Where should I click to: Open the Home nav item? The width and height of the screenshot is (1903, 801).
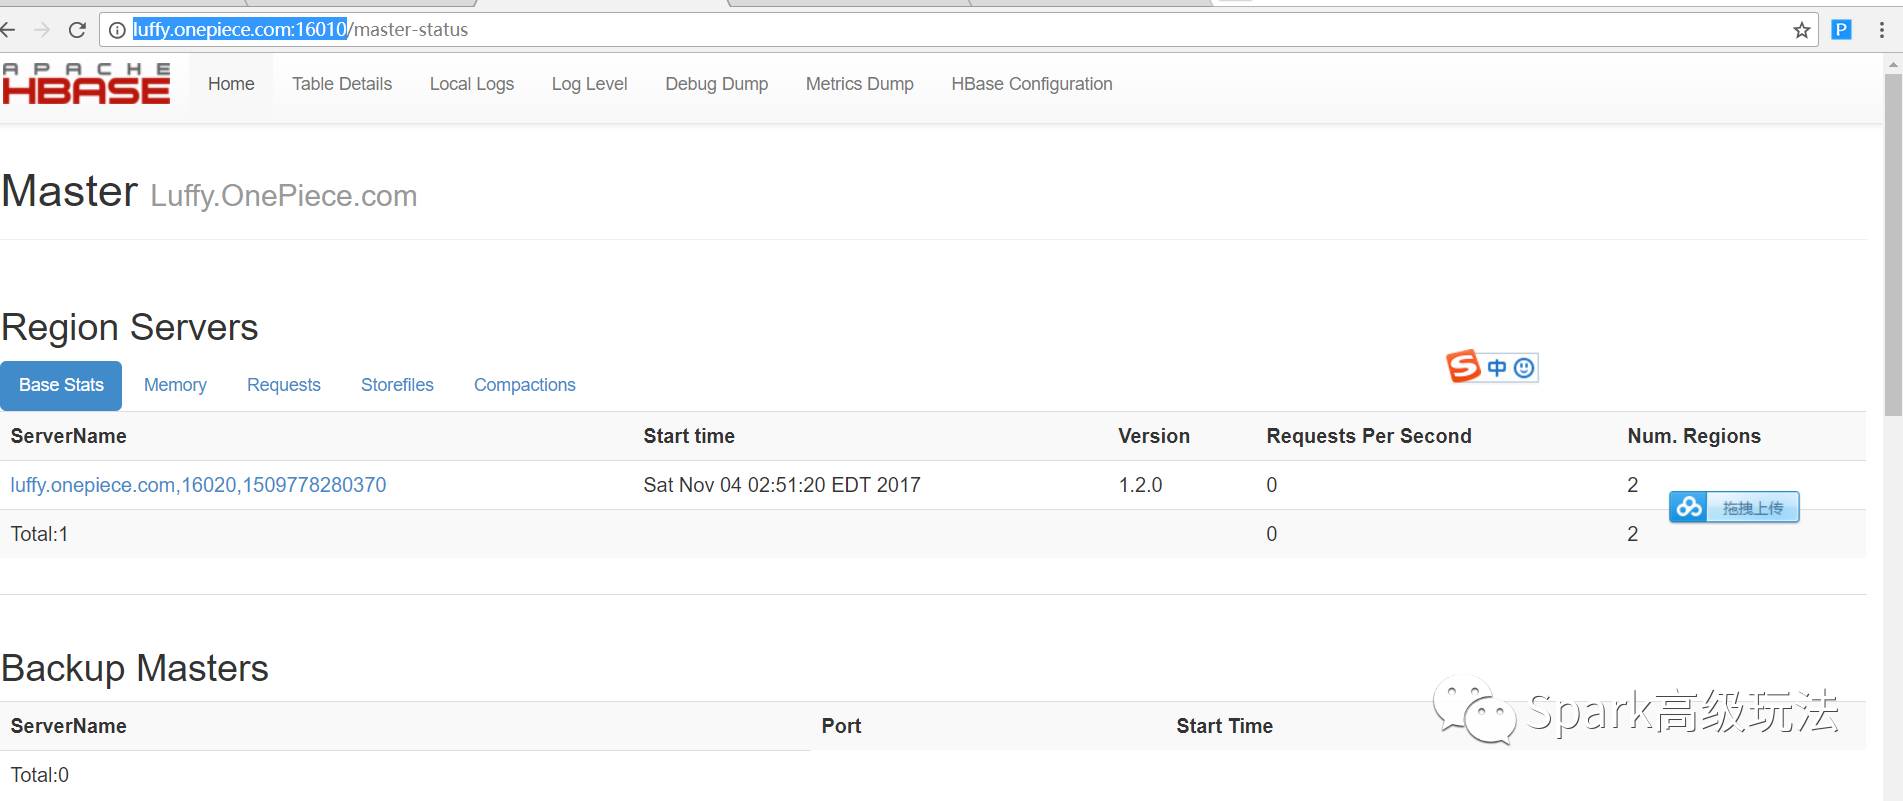231,84
